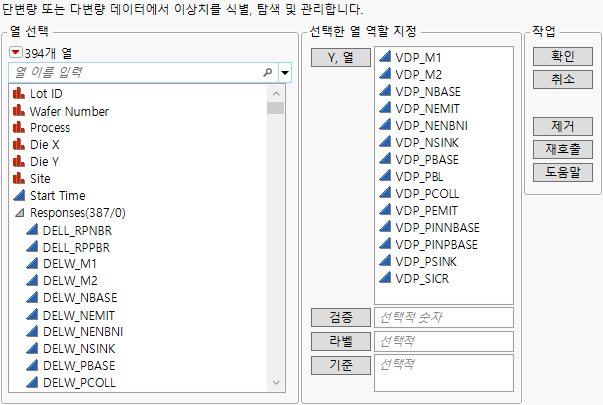
Task: Select VDP_PBASE in the Y list
Action: (427, 160)
